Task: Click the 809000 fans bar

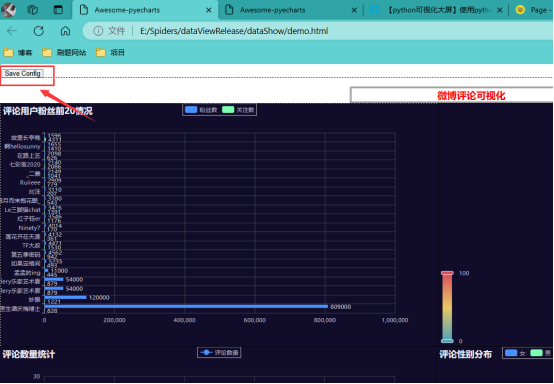Action: 186,306
